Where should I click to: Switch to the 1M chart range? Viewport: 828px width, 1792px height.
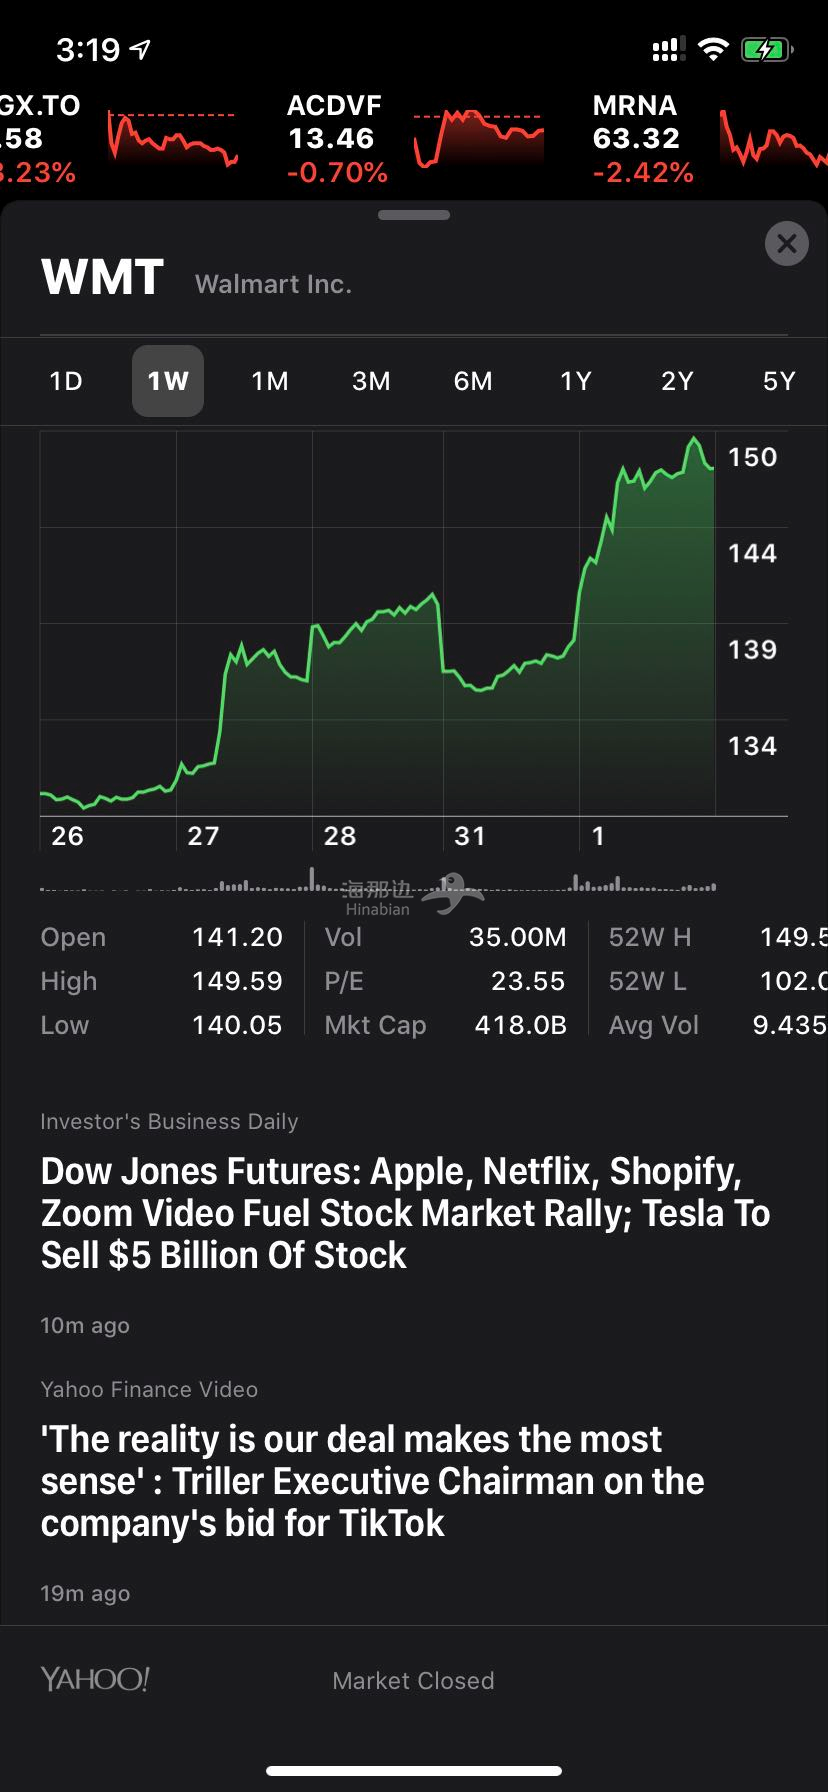pyautogui.click(x=270, y=381)
